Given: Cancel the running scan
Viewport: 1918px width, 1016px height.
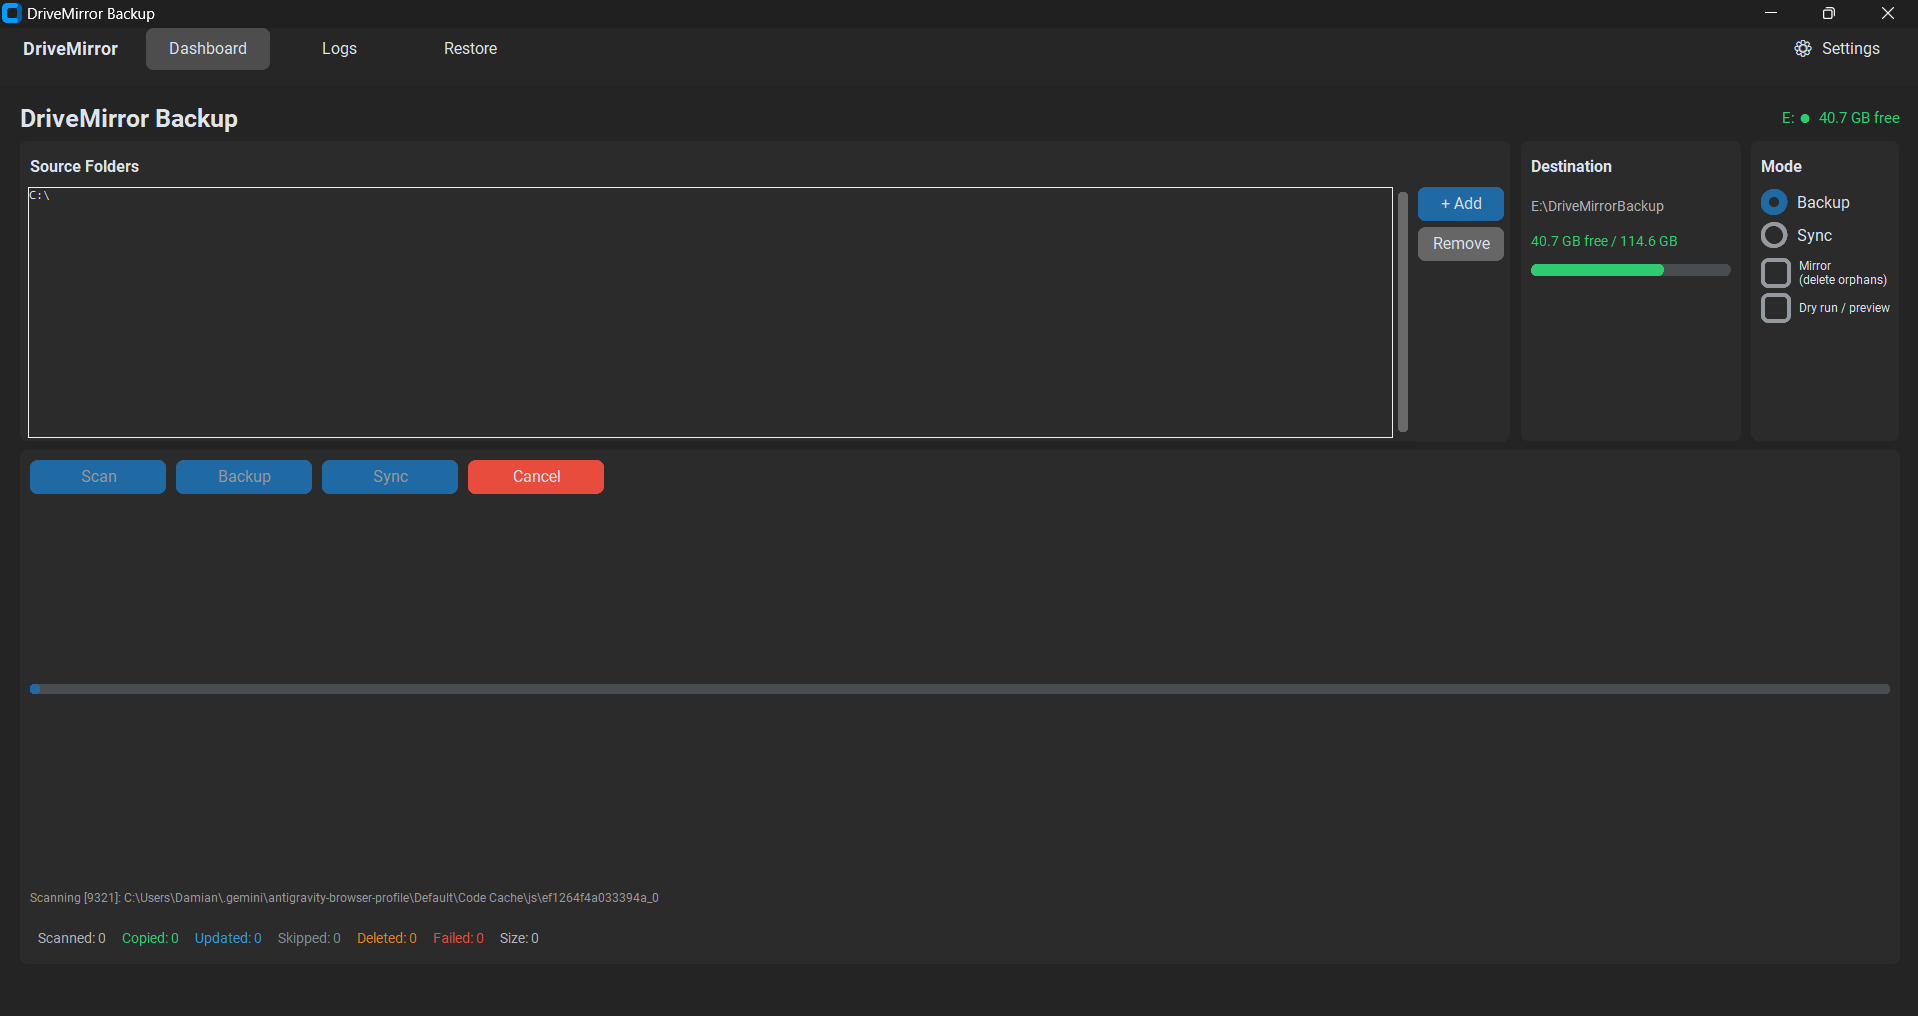Looking at the screenshot, I should coord(536,477).
